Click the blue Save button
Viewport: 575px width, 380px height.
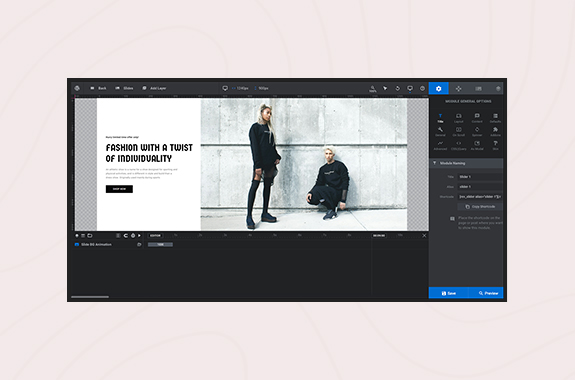(448, 293)
